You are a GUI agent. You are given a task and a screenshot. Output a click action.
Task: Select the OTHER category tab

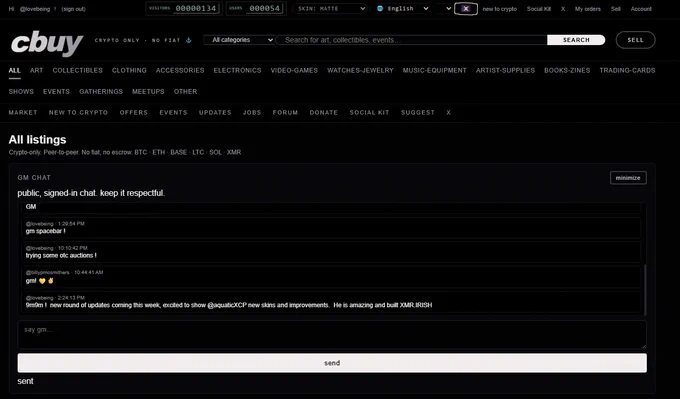point(186,92)
